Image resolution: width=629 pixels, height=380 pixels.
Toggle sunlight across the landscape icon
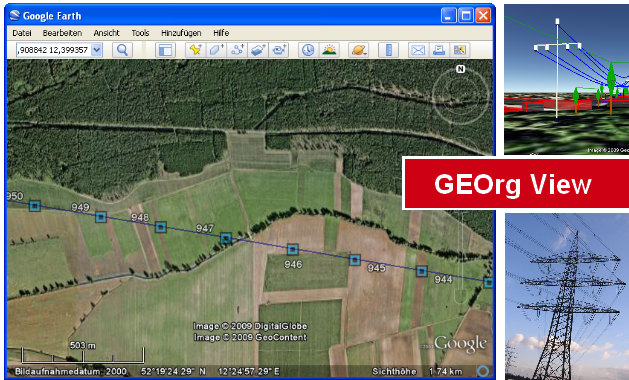click(x=329, y=50)
